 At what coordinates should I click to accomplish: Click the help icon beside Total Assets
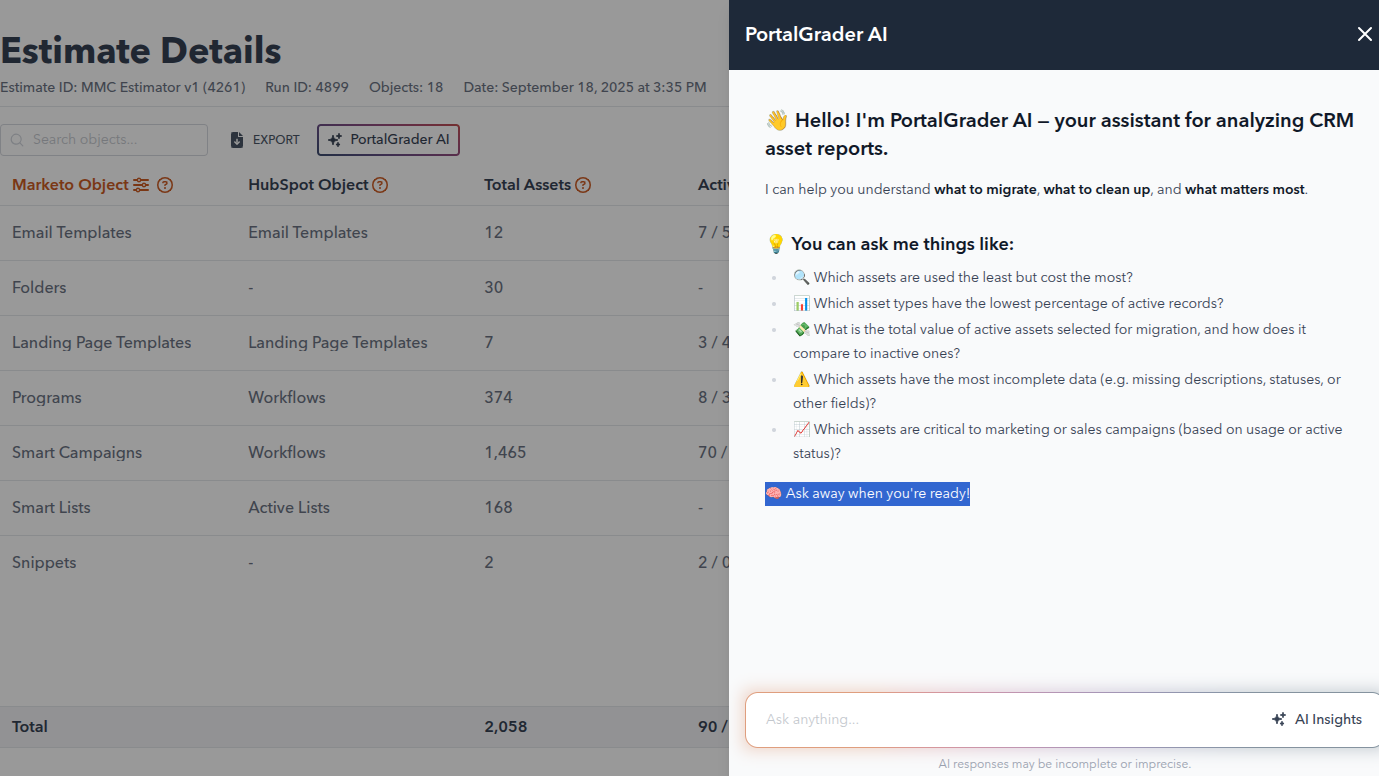click(583, 185)
